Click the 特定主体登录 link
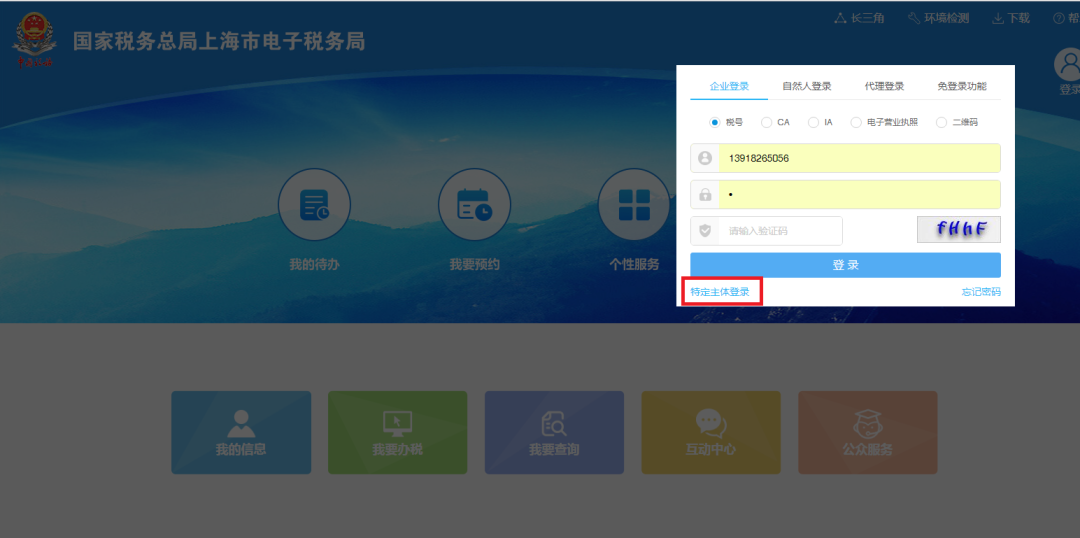 tap(720, 292)
